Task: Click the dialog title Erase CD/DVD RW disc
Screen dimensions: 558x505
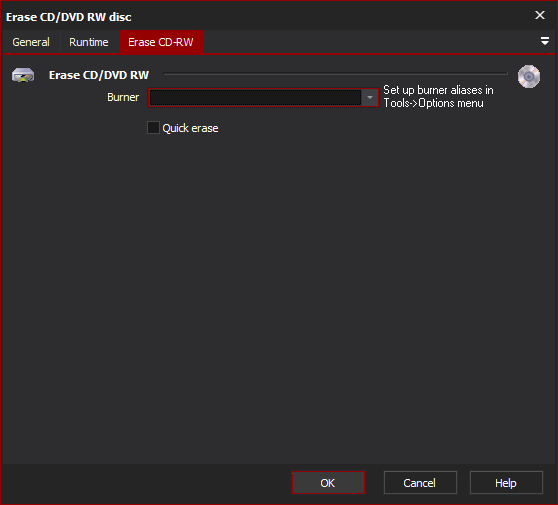Action: click(69, 17)
